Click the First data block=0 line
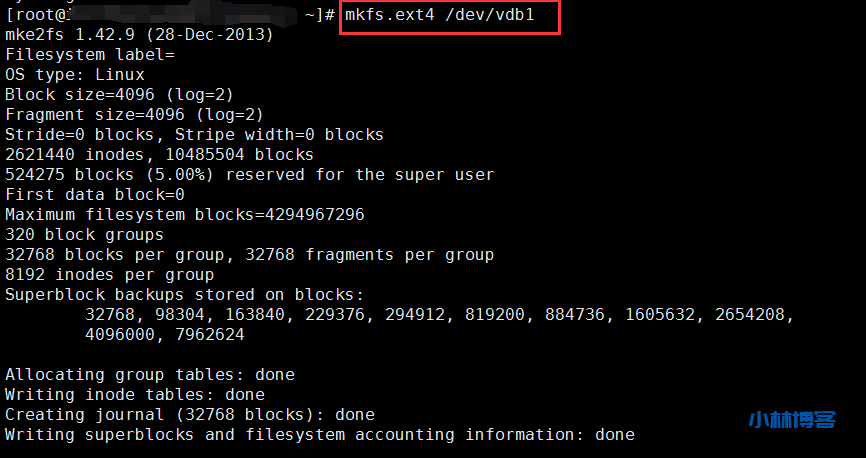866x458 pixels. pos(95,195)
